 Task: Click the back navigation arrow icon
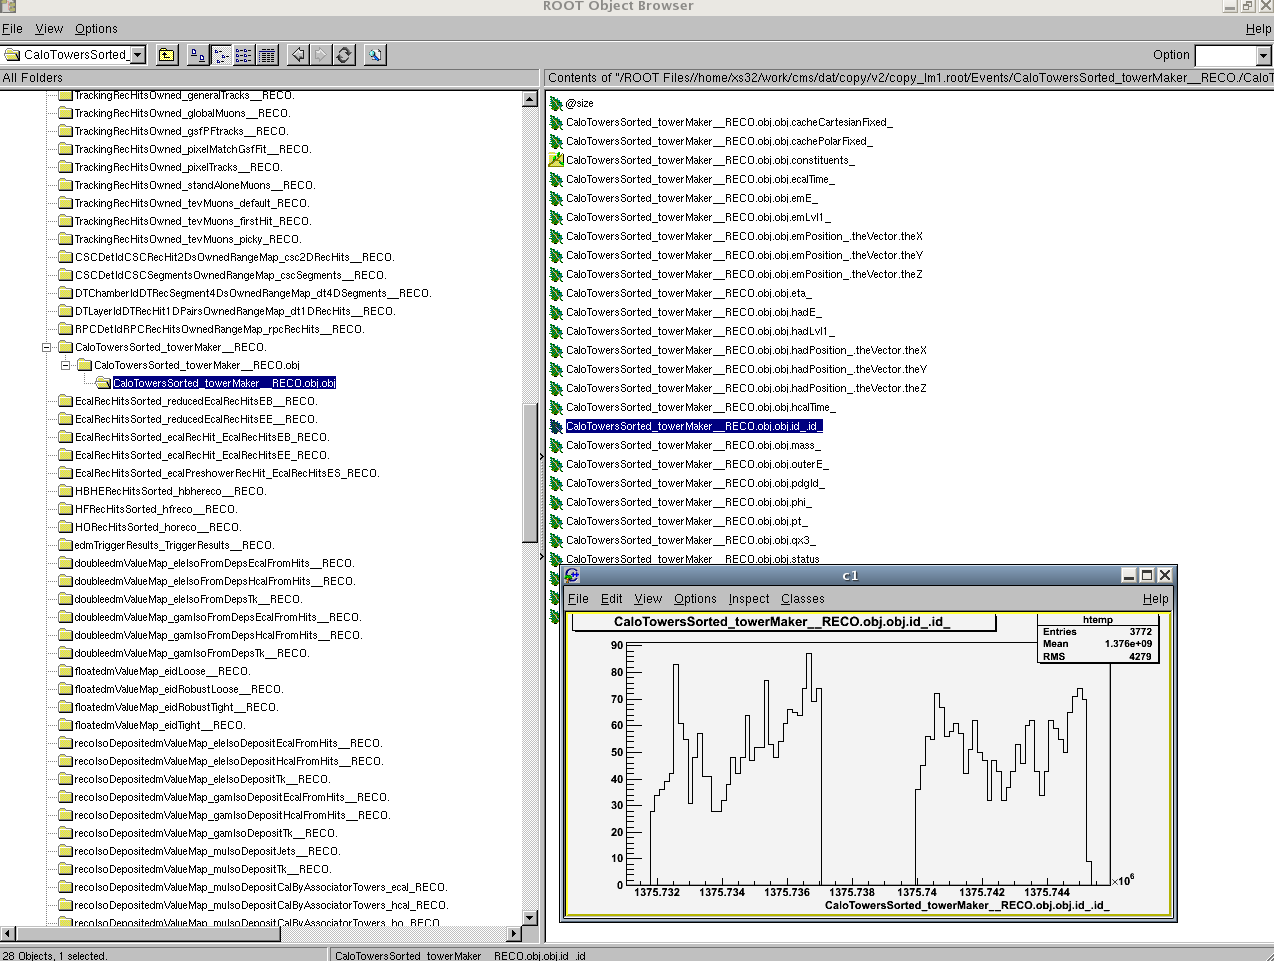pos(298,55)
